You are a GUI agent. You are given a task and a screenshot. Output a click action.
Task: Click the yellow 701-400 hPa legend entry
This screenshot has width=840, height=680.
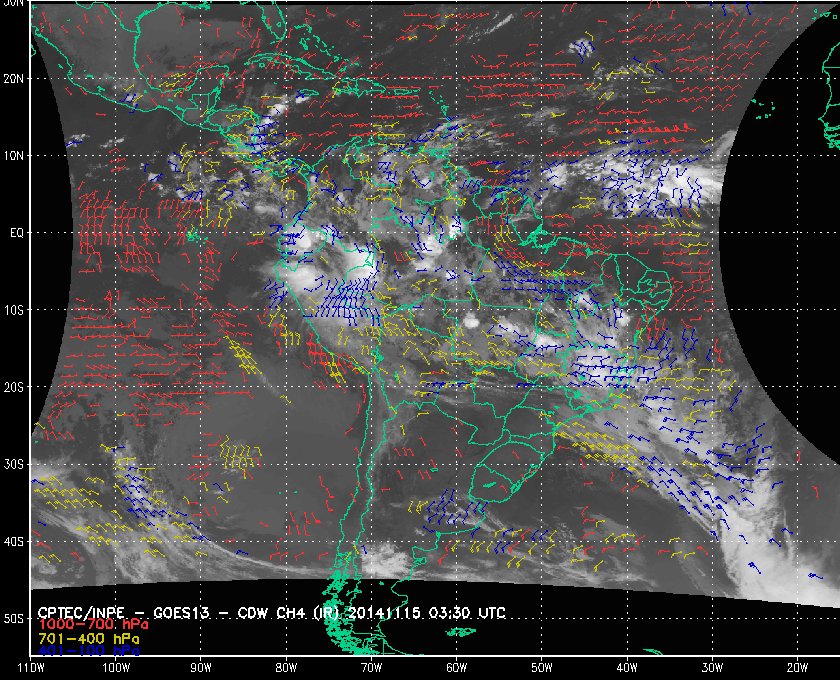coord(88,639)
